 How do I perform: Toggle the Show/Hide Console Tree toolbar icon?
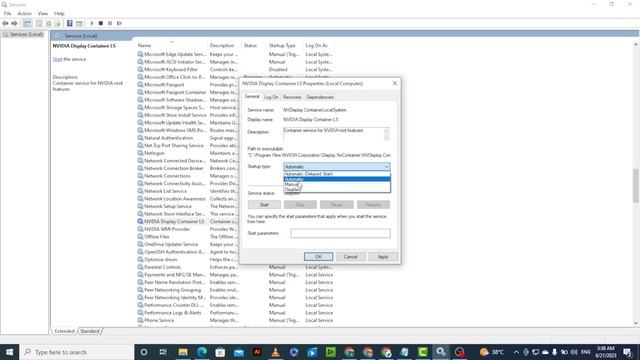pos(27,23)
